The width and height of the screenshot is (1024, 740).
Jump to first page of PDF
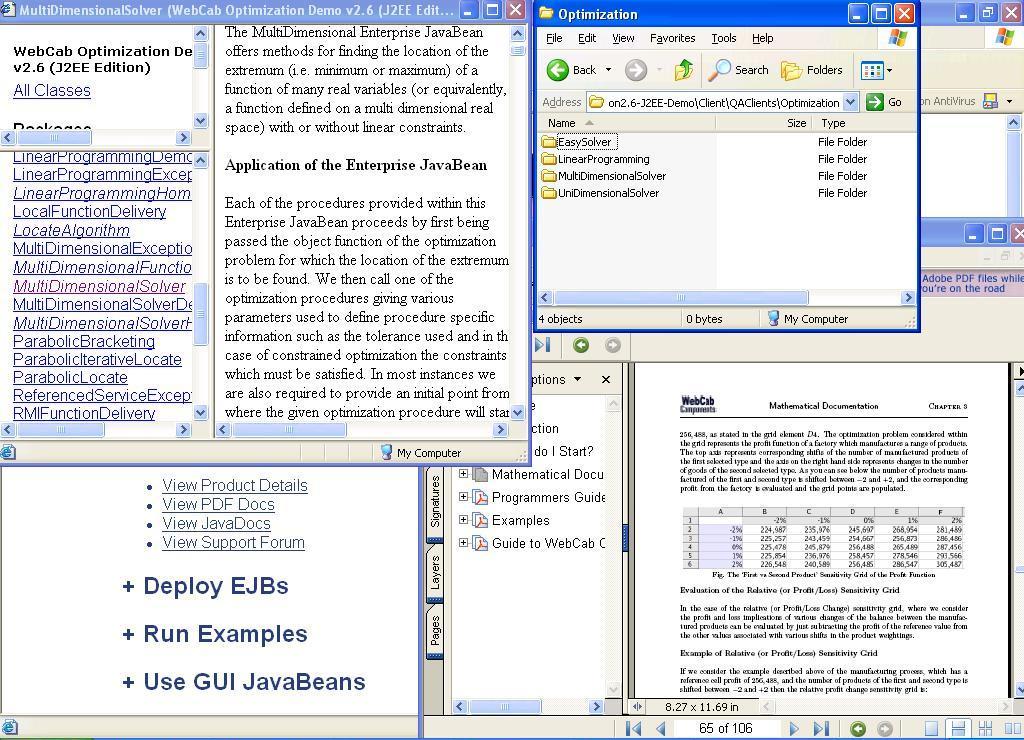coord(633,728)
